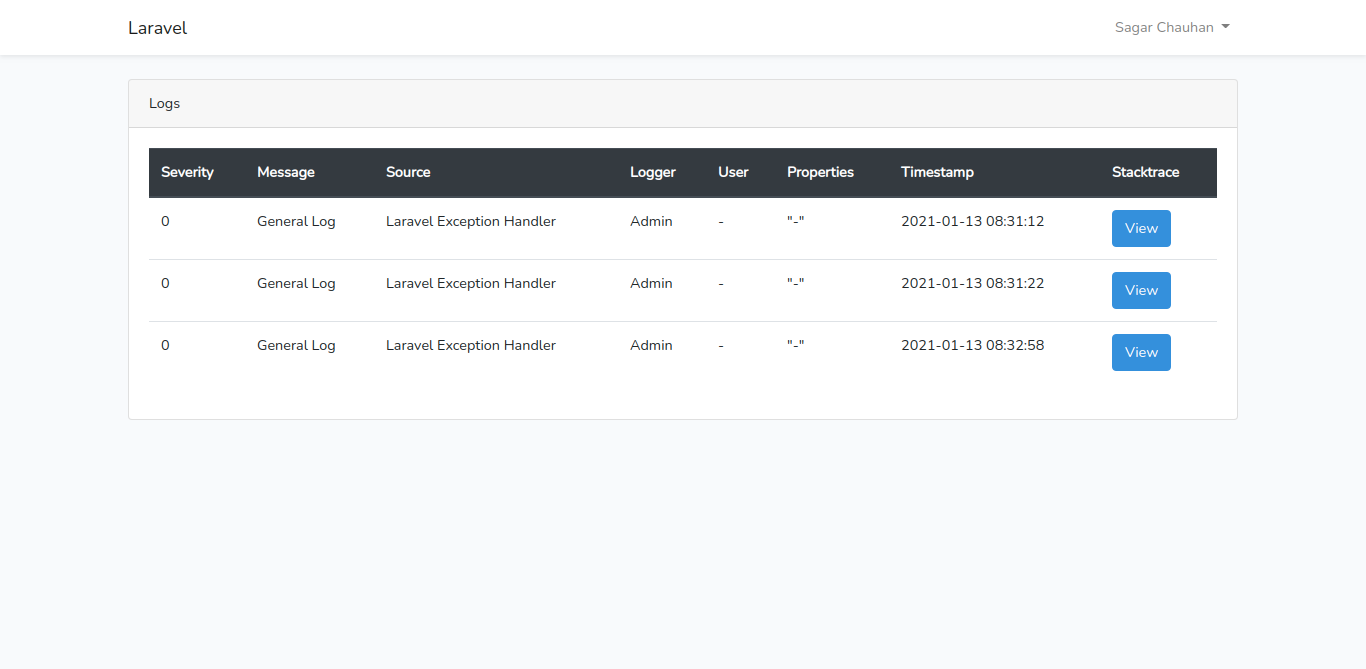View stacktrace for the 08:31:22 log
Viewport: 1366px width, 669px height.
tap(1141, 290)
